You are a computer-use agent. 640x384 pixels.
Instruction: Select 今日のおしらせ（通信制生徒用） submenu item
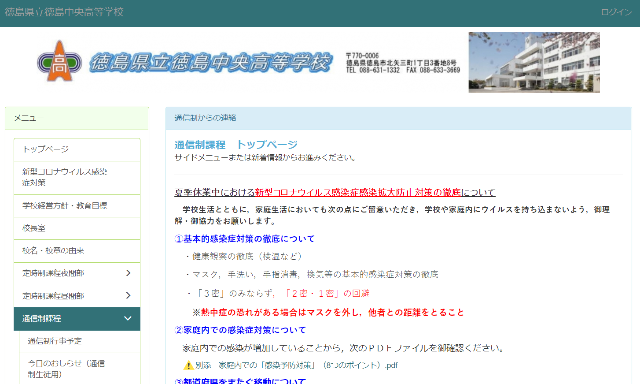(x=80, y=368)
